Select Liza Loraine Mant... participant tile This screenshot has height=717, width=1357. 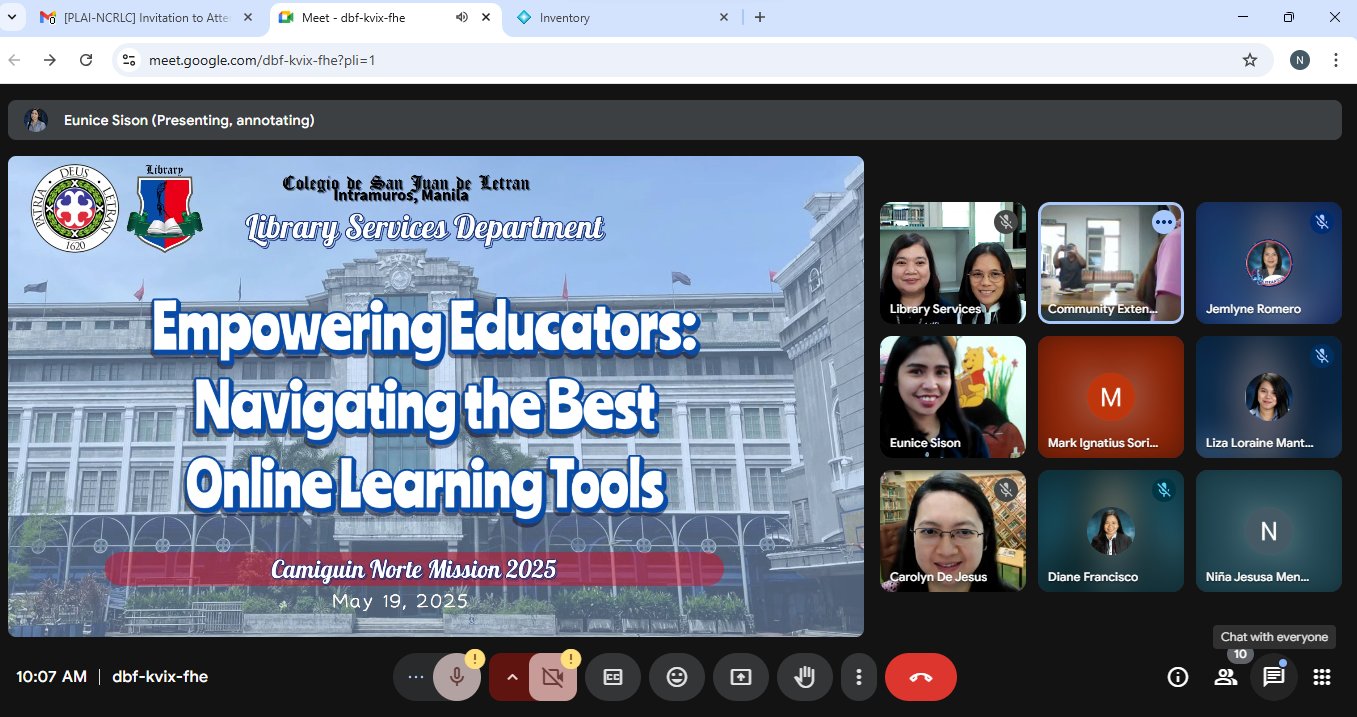[x=1269, y=397]
